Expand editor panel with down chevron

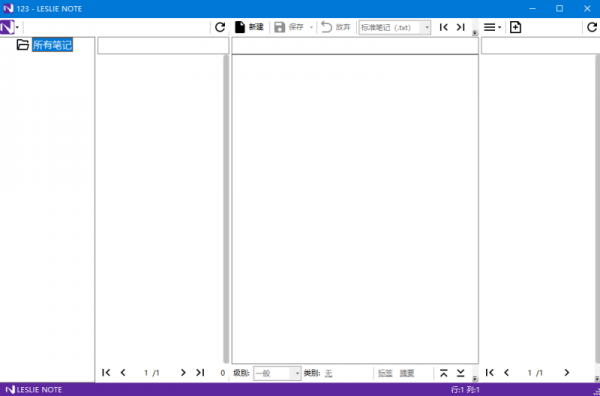tap(460, 373)
